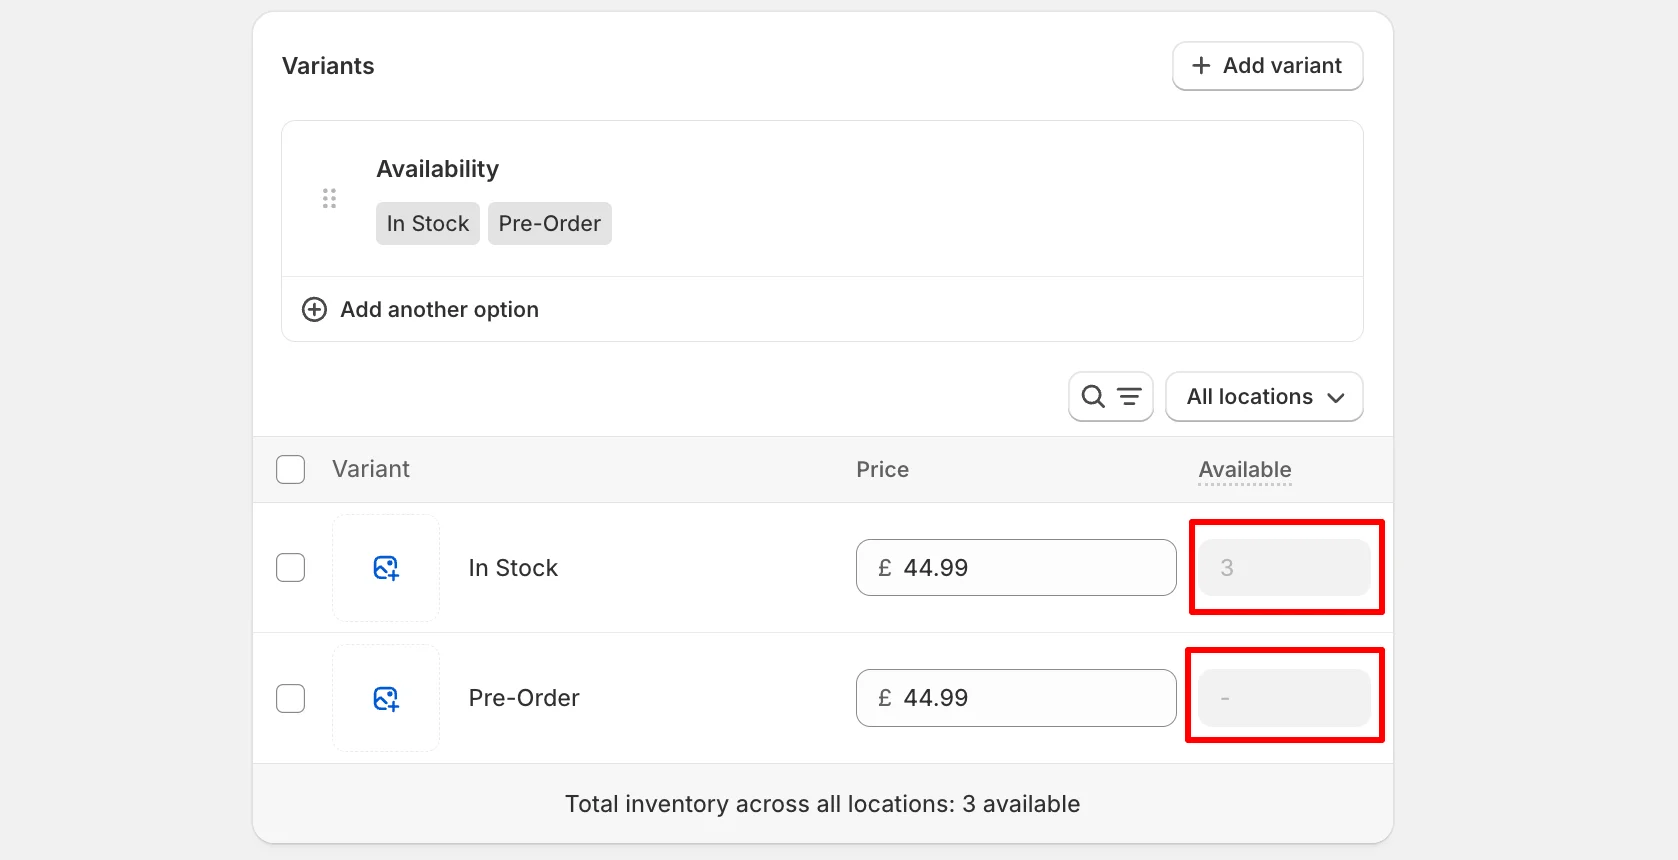Viewport: 1678px width, 860px height.
Task: Edit the Pre-Order price field
Action: (x=1015, y=698)
